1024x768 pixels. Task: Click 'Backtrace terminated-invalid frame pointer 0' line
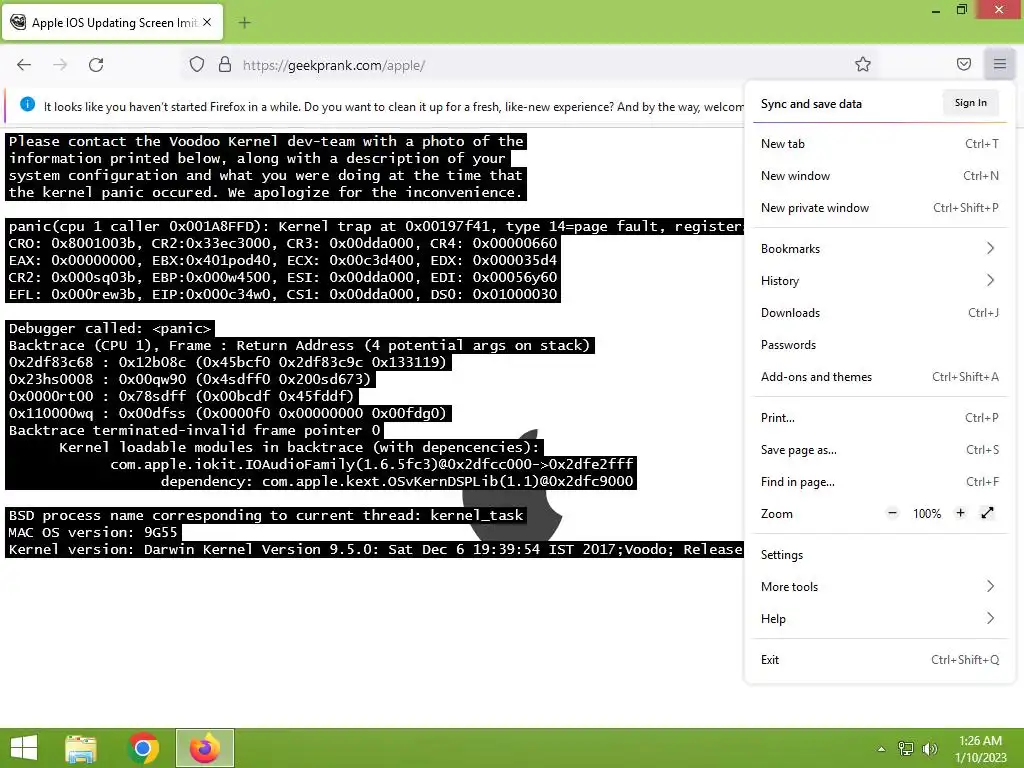(x=194, y=430)
